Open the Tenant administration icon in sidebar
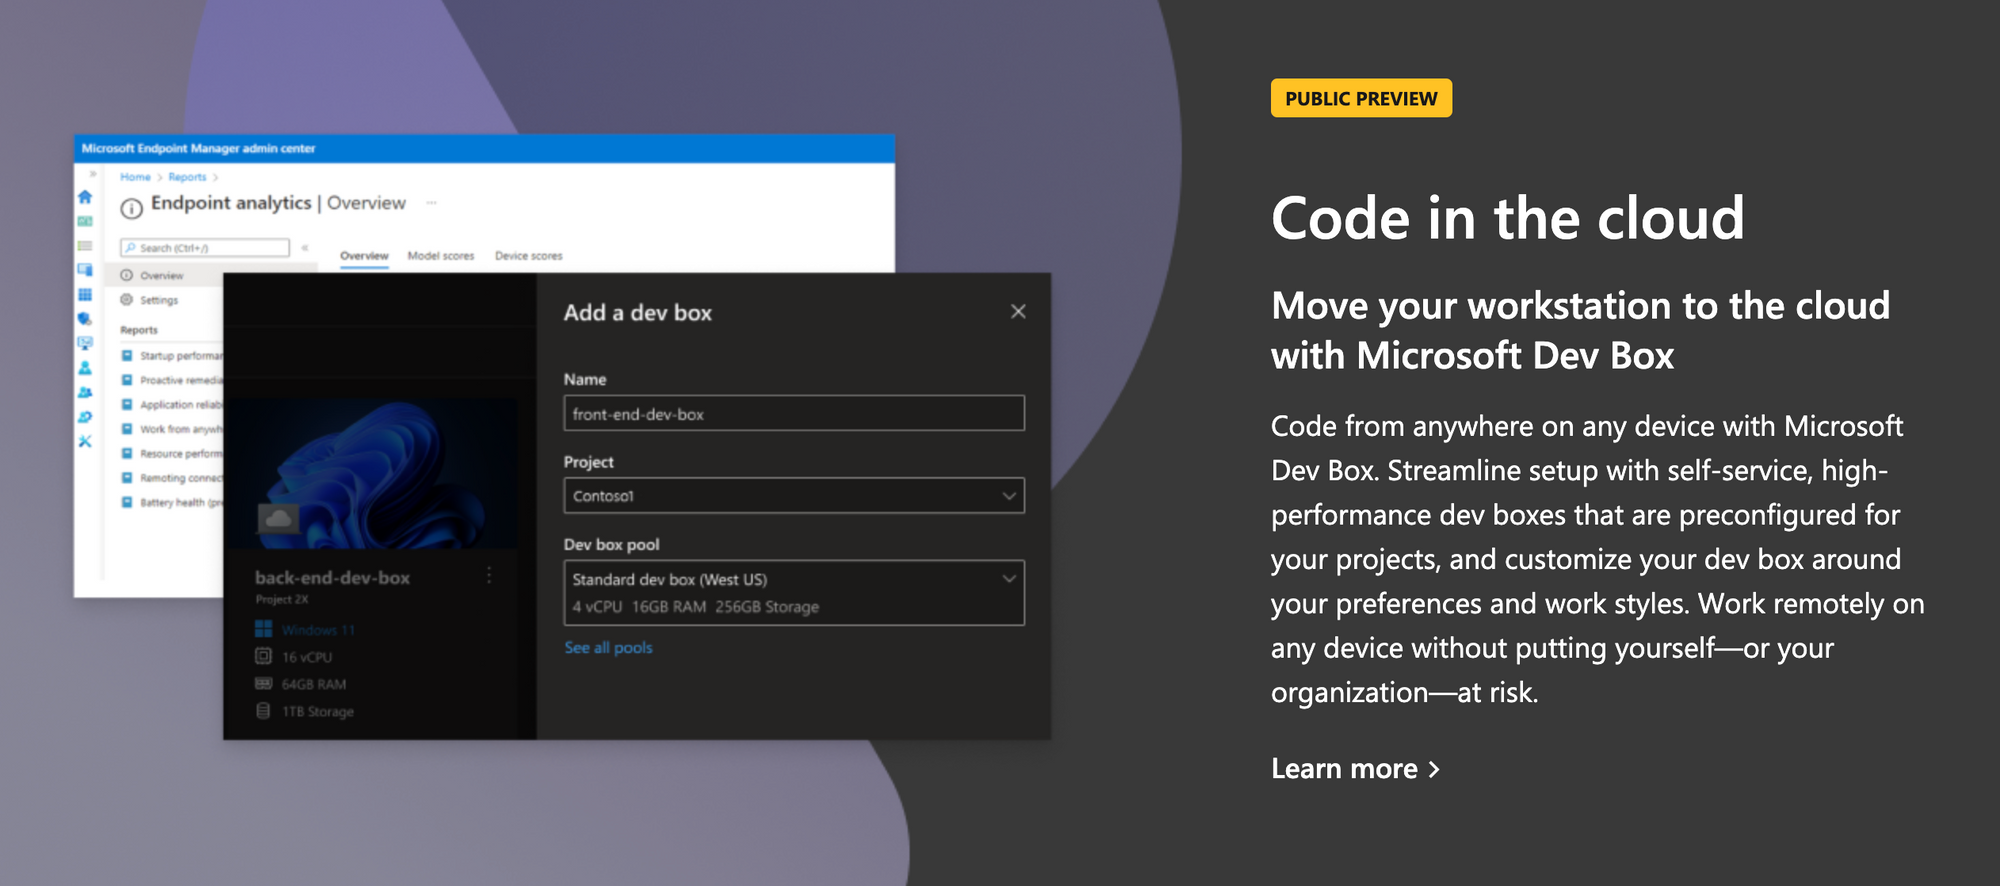2000x886 pixels. point(85,417)
